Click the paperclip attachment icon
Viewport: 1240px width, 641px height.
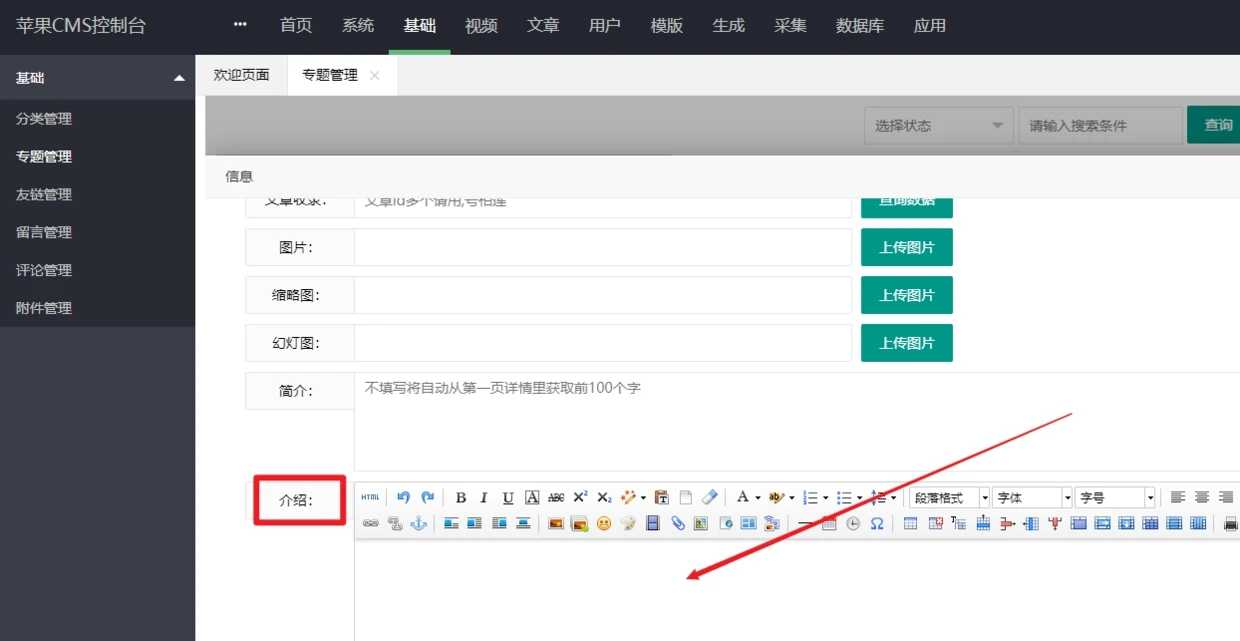point(677,523)
